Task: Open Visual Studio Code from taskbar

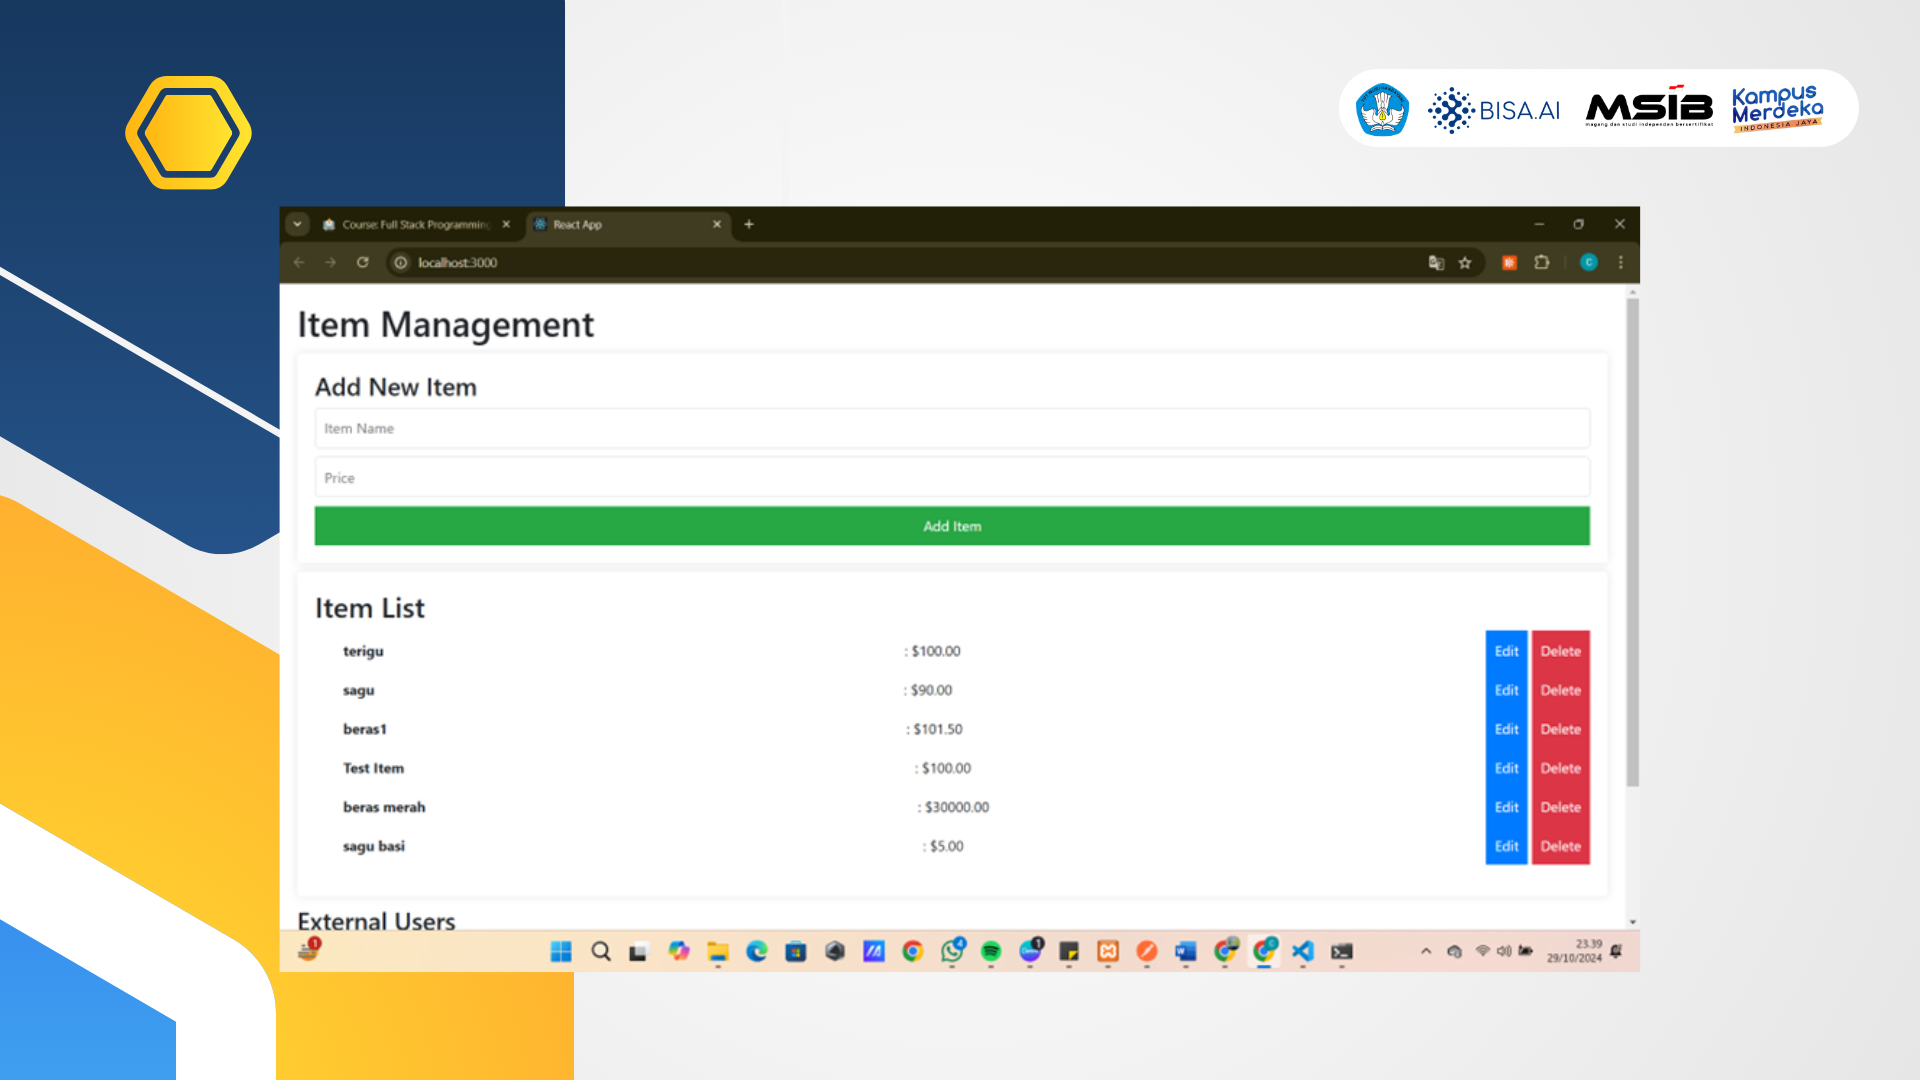Action: click(1303, 951)
